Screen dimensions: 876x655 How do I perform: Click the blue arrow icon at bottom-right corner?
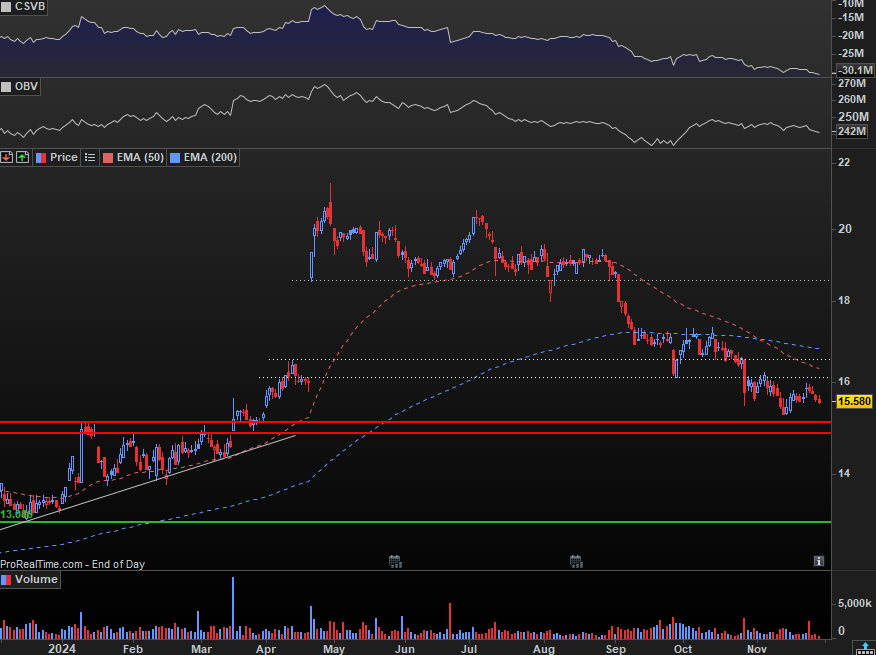point(863,647)
